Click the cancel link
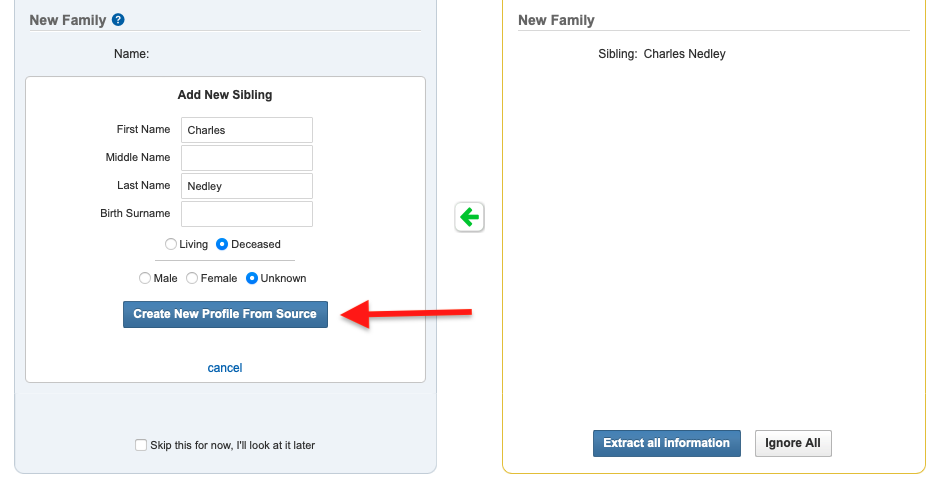Viewport: 938px width, 488px height. point(225,368)
